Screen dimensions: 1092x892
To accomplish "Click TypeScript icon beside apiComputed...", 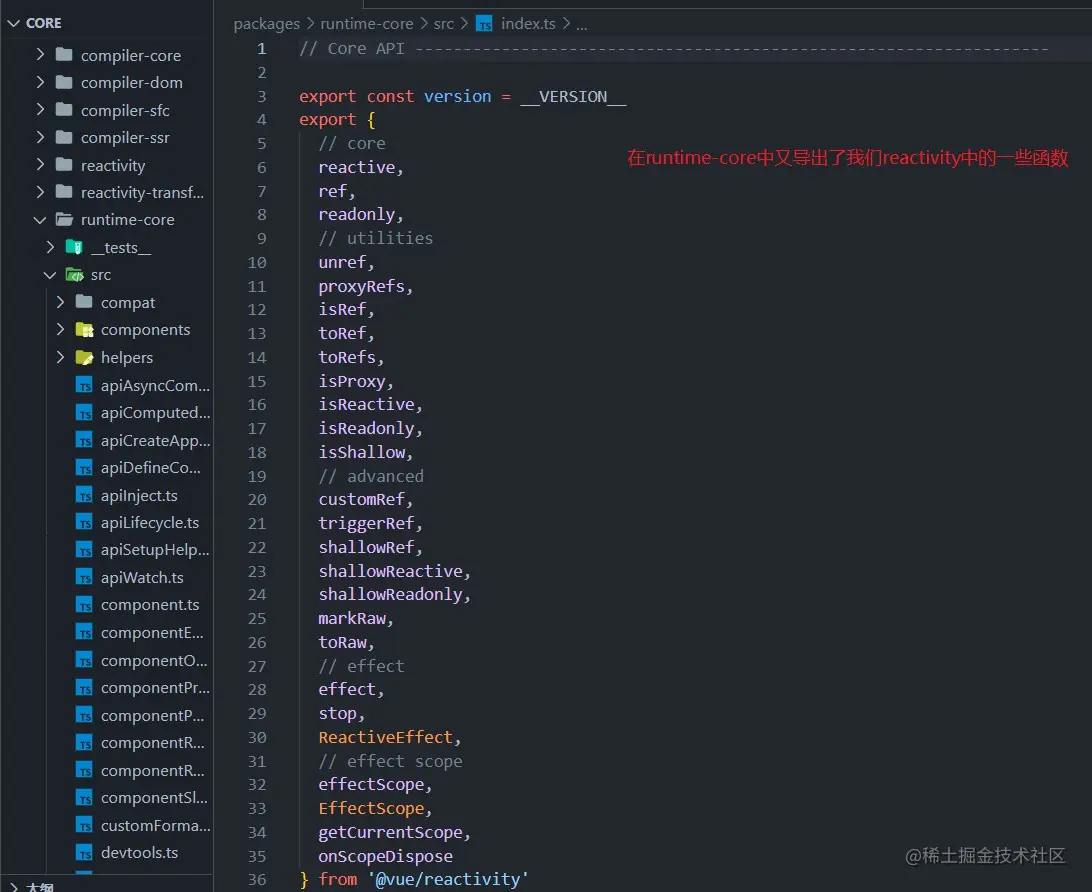I will 84,413.
